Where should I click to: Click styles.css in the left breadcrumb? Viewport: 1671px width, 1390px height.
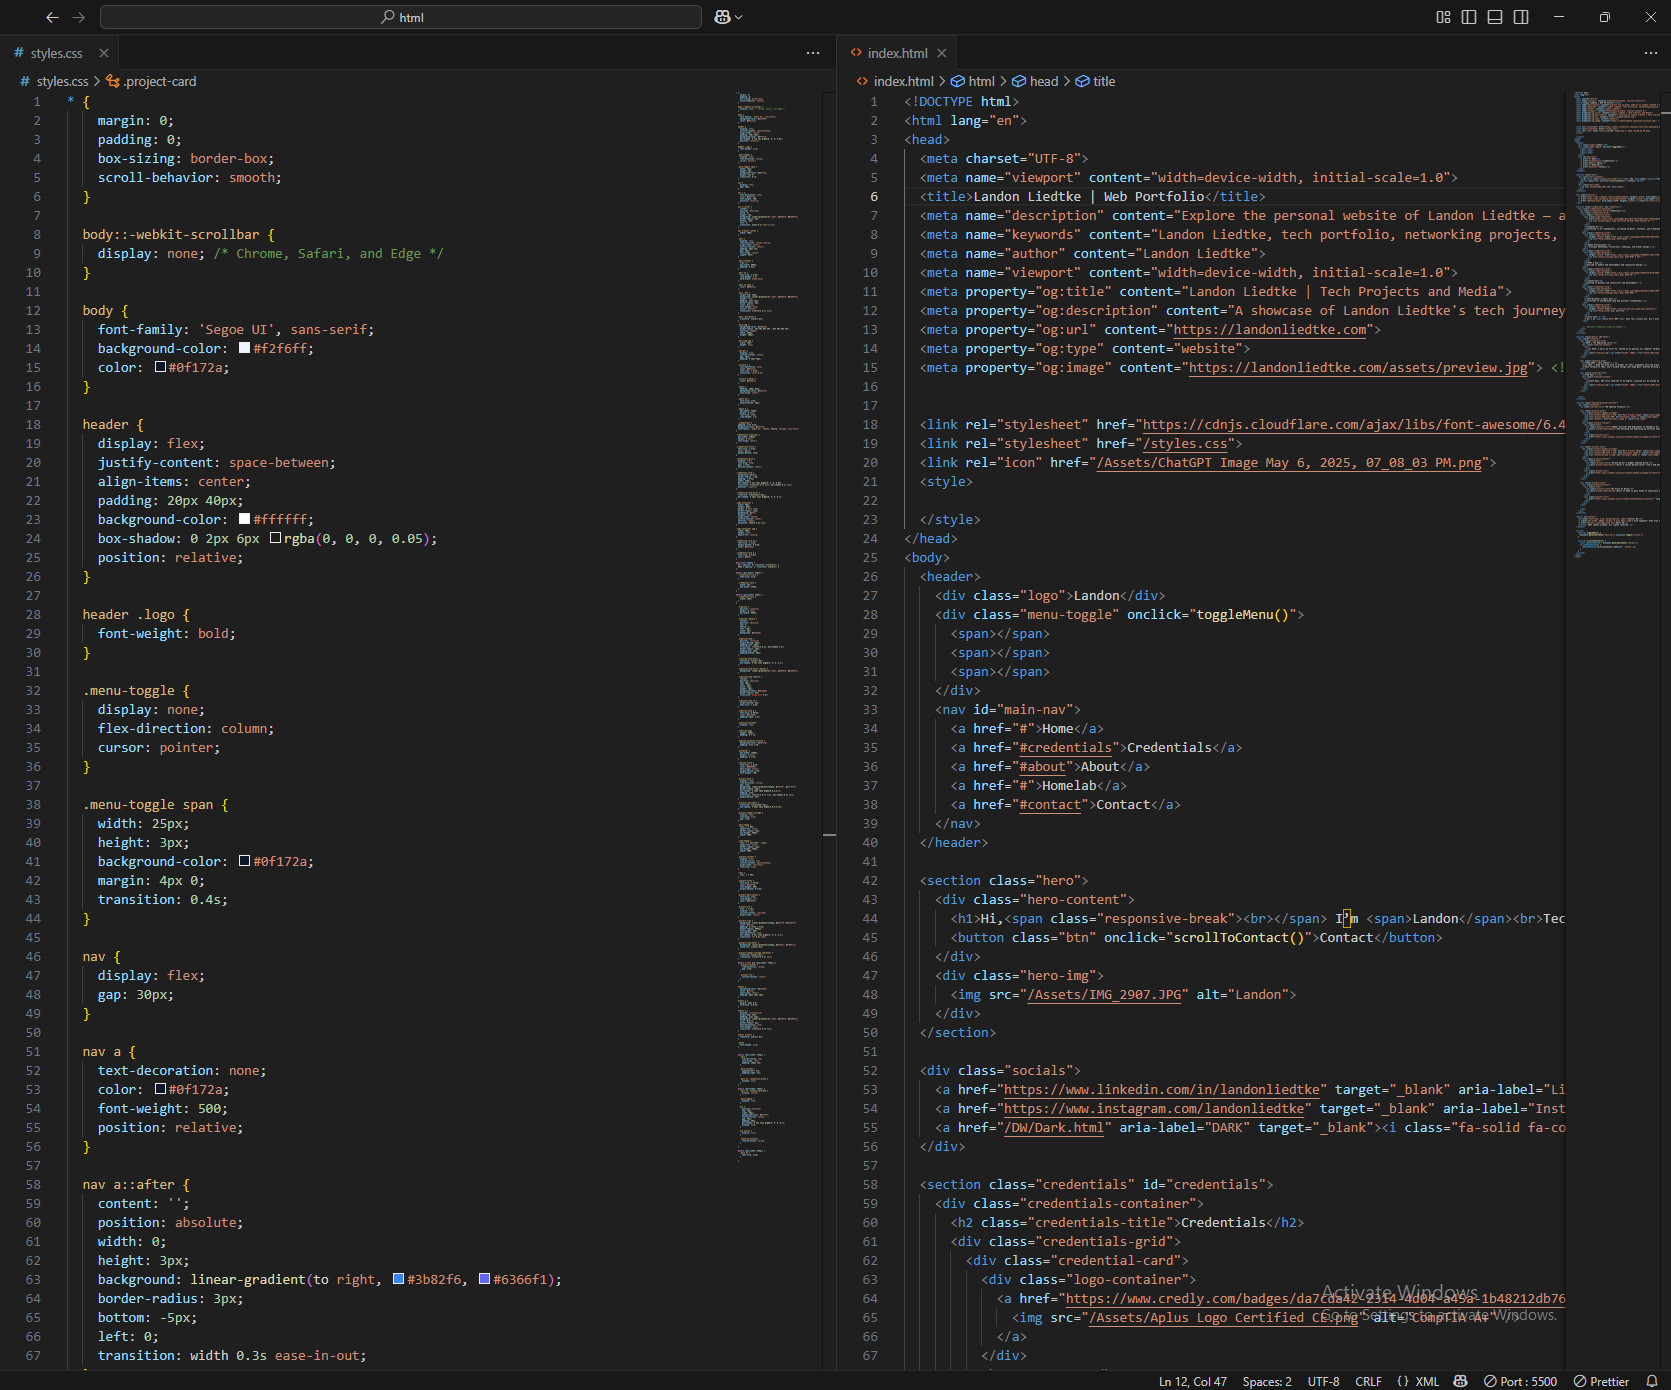pos(62,81)
